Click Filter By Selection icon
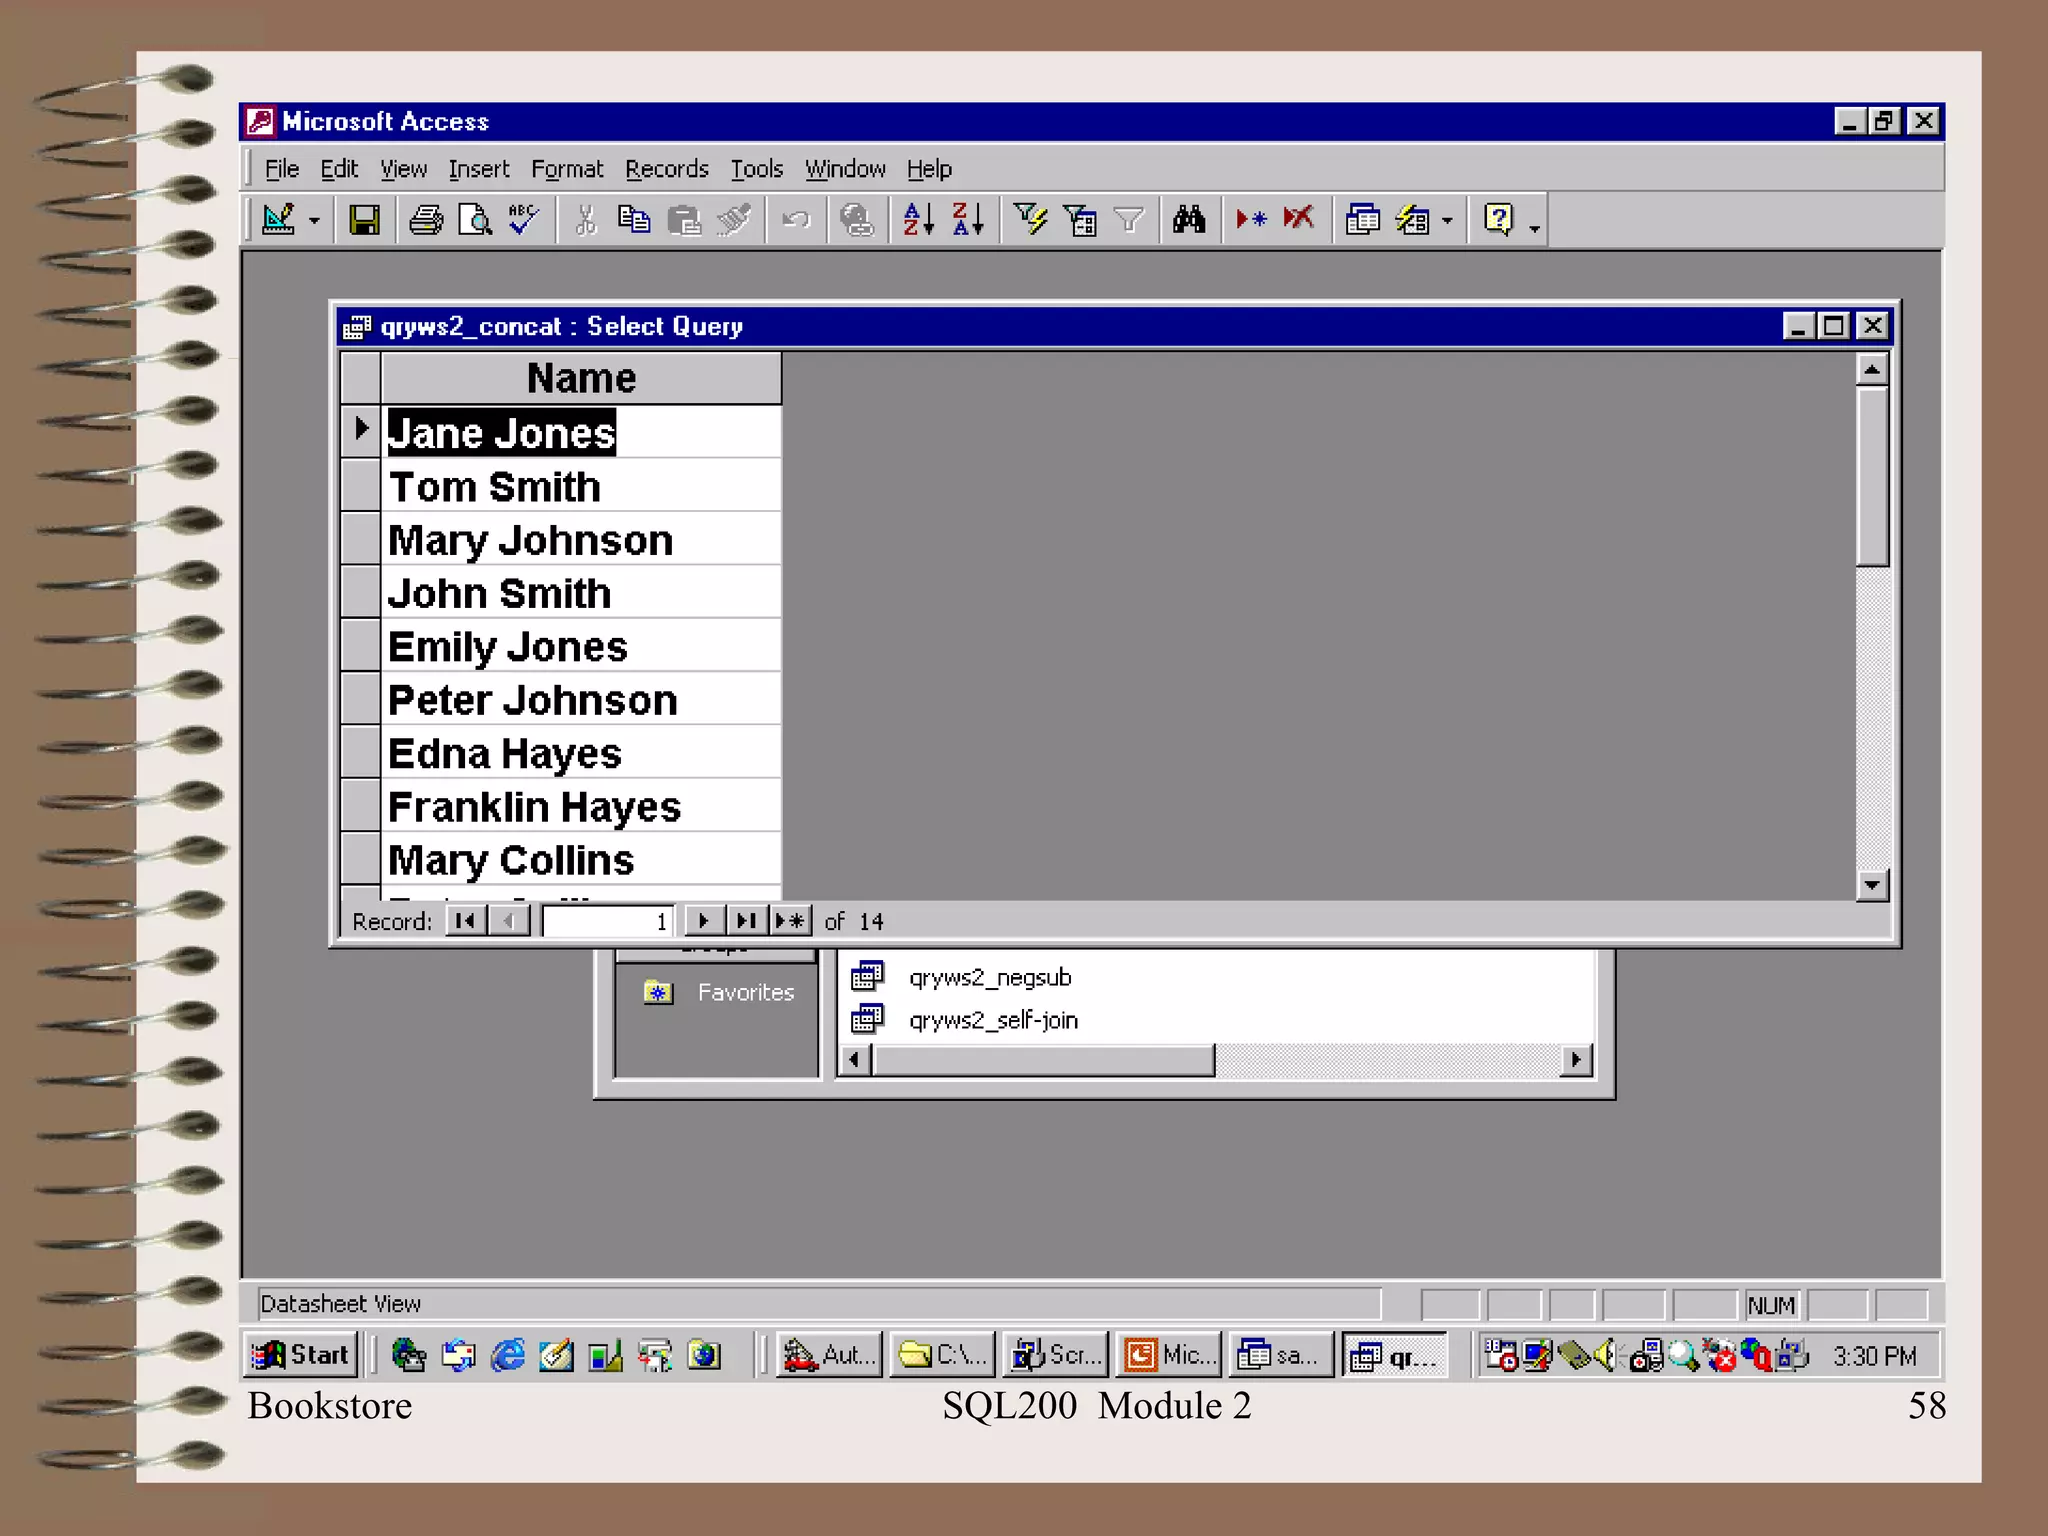2048x1536 pixels. [1030, 220]
